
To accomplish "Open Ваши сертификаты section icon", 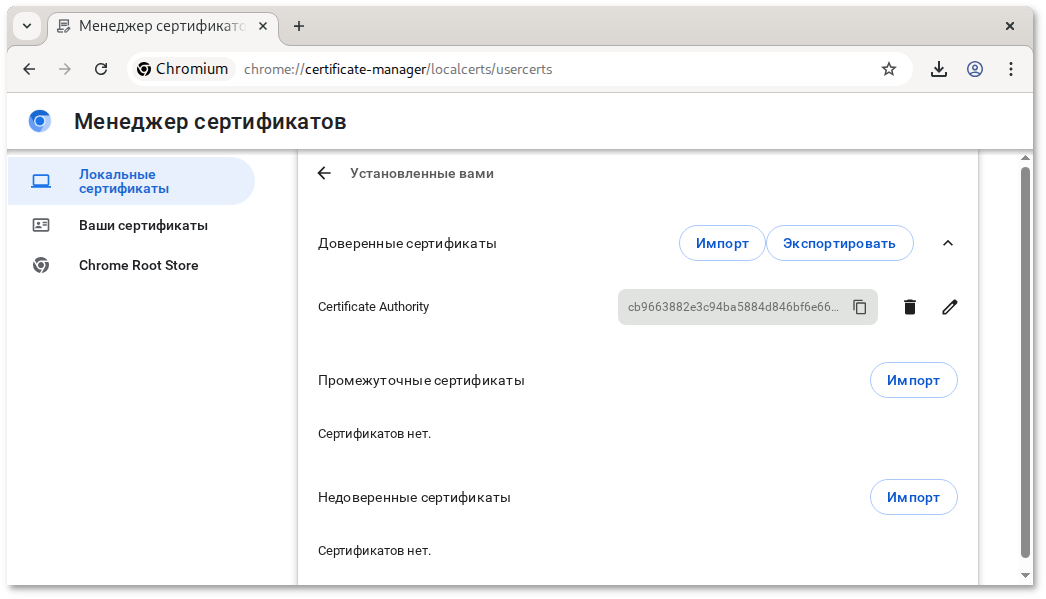I will (41, 225).
